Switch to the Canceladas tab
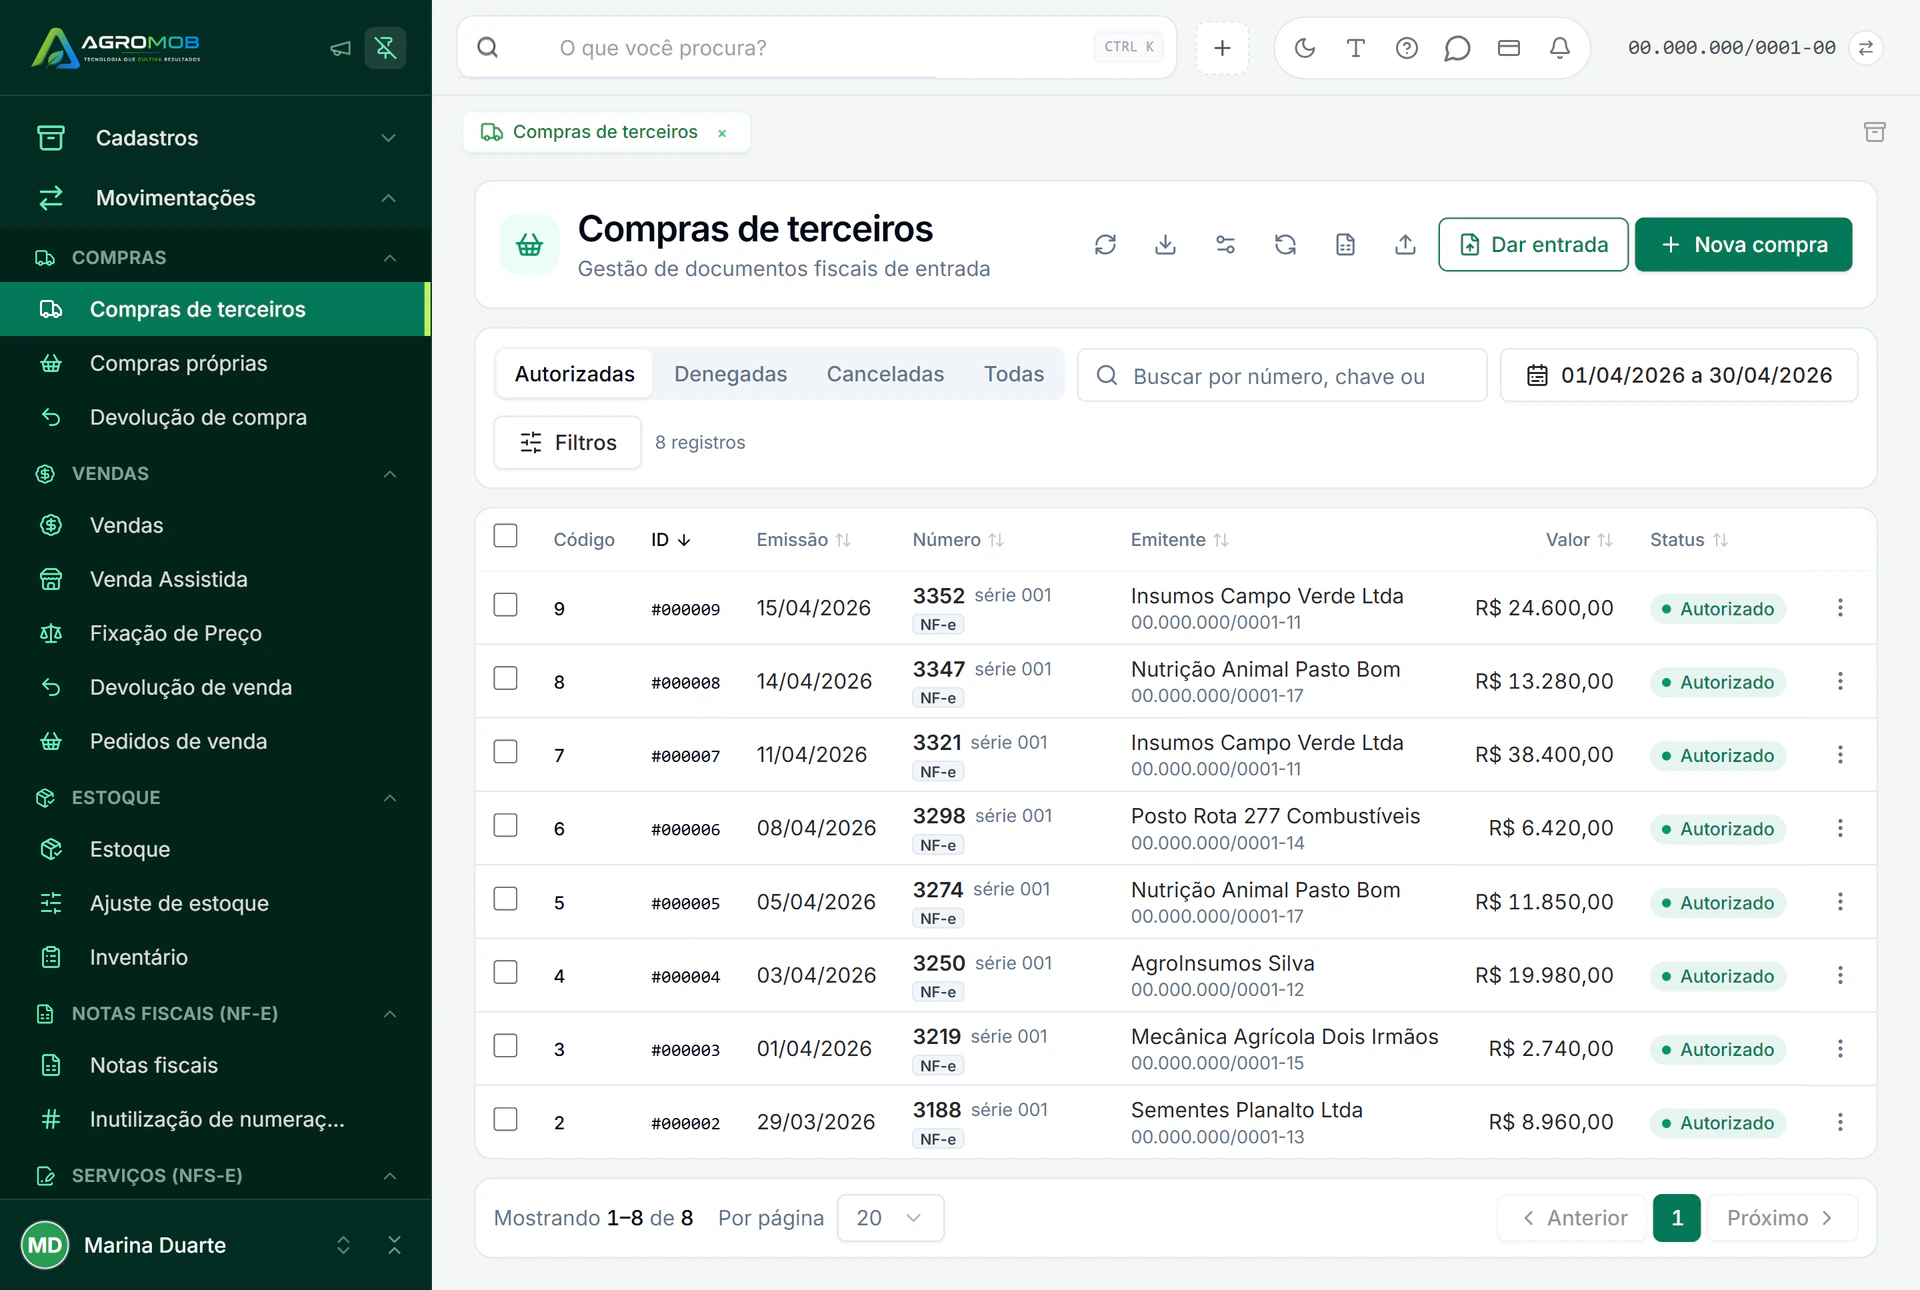Image resolution: width=1920 pixels, height=1290 pixels. pos(885,374)
